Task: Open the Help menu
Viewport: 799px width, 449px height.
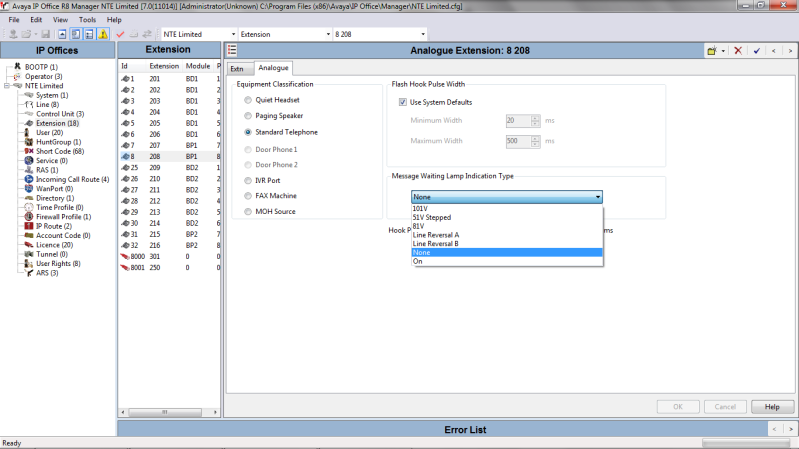Action: [114, 20]
